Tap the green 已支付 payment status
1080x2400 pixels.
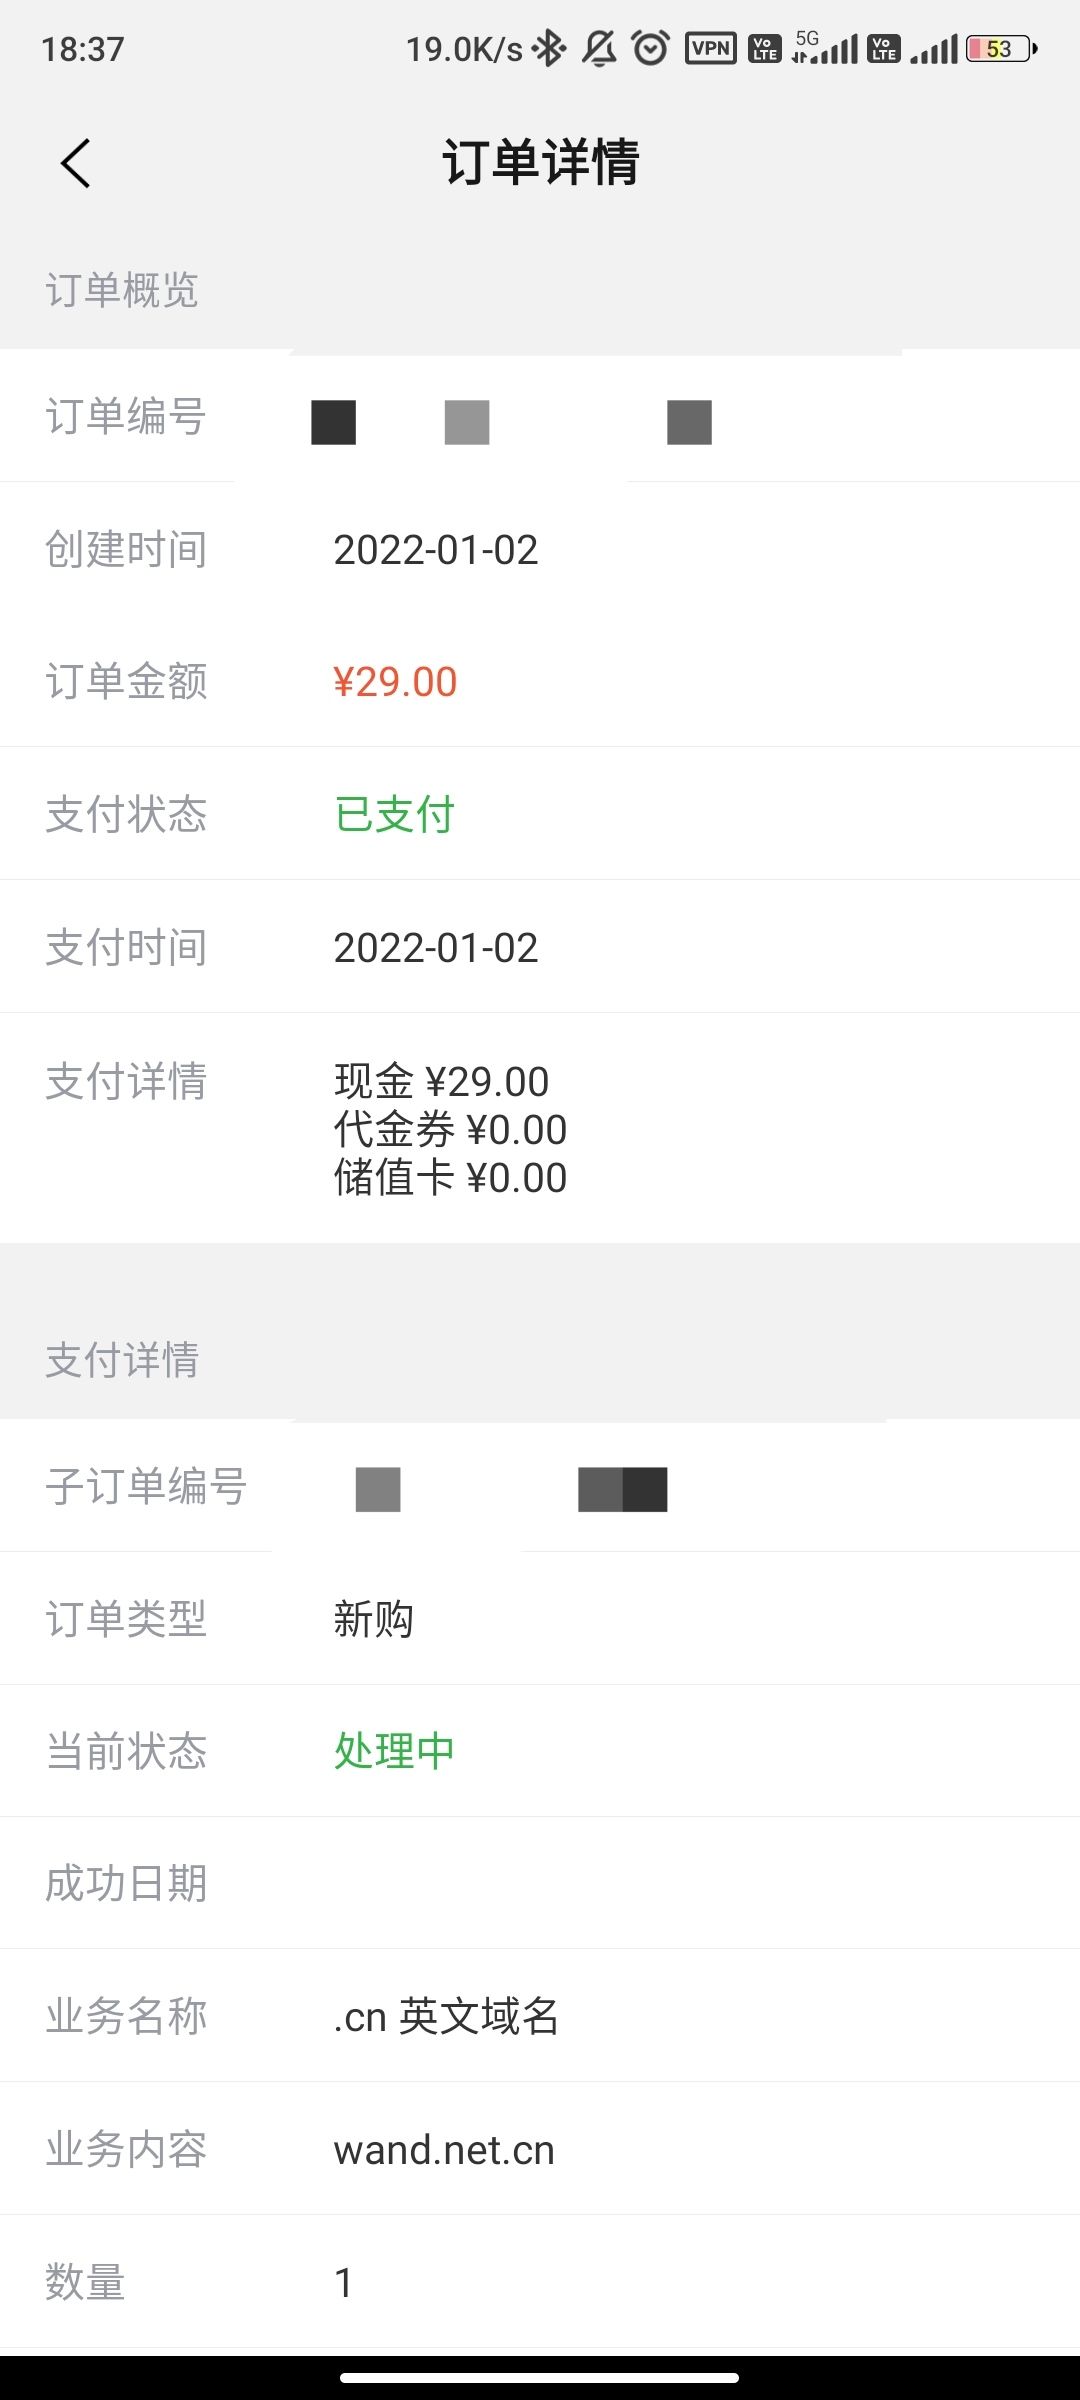395,814
